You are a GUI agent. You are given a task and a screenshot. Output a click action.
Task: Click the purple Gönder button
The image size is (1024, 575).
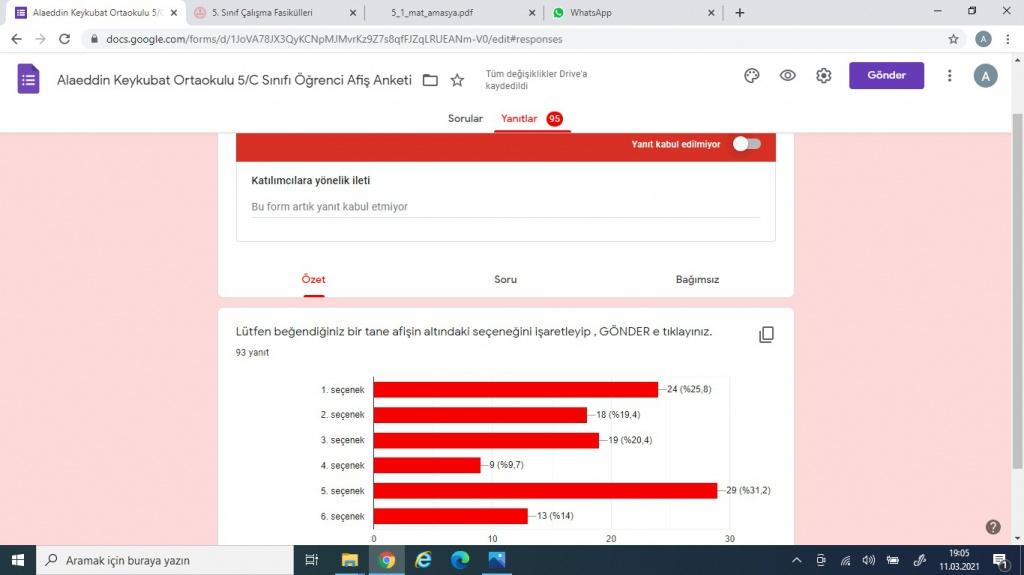pos(886,76)
